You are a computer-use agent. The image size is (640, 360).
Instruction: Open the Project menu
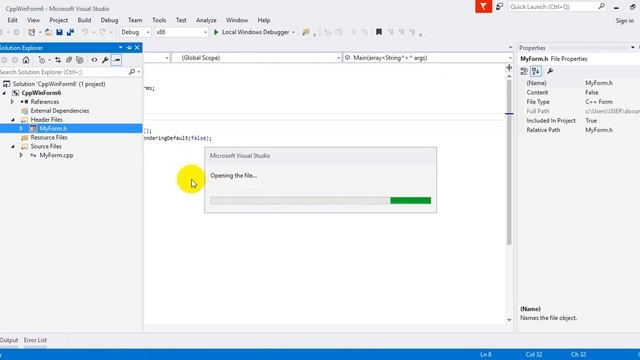[x=58, y=20]
